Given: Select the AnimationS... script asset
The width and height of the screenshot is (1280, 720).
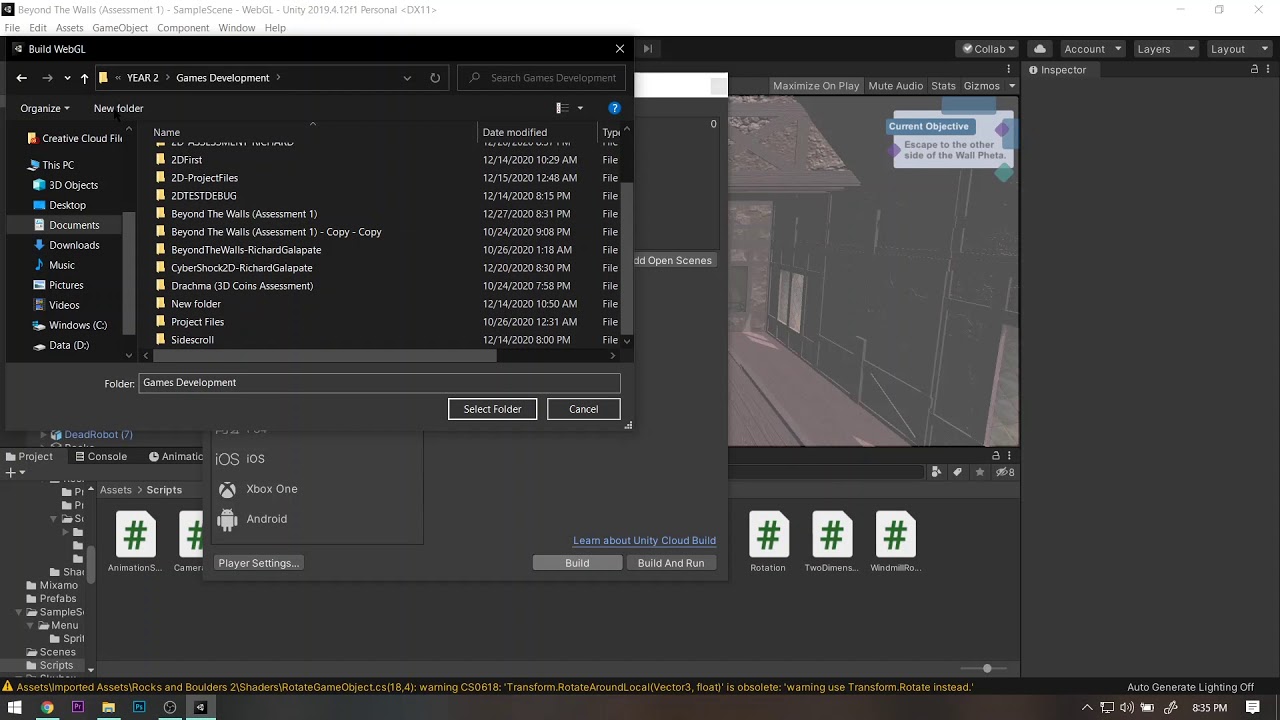Looking at the screenshot, I should point(135,542).
